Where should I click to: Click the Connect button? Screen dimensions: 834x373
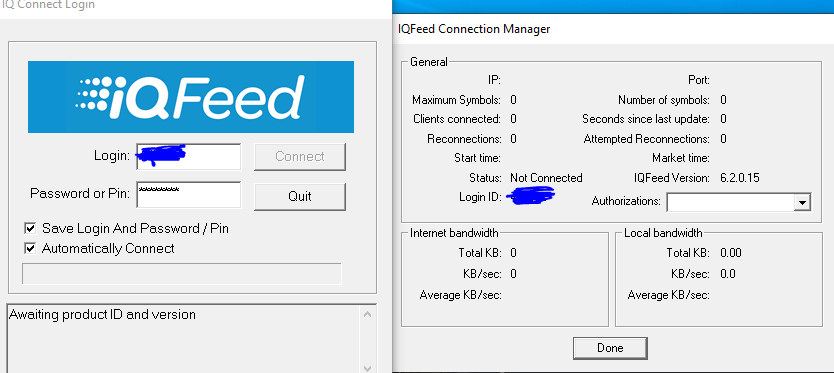pos(300,156)
